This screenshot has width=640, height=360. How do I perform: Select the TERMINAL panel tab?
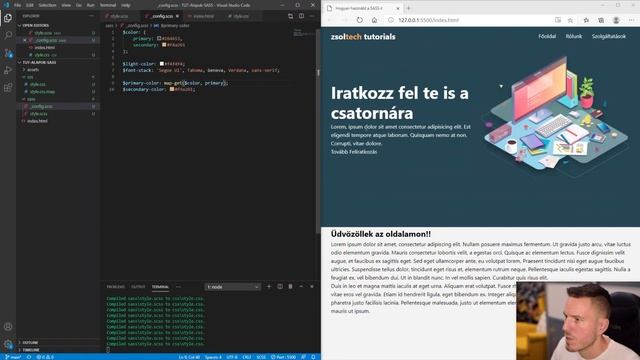click(x=160, y=287)
